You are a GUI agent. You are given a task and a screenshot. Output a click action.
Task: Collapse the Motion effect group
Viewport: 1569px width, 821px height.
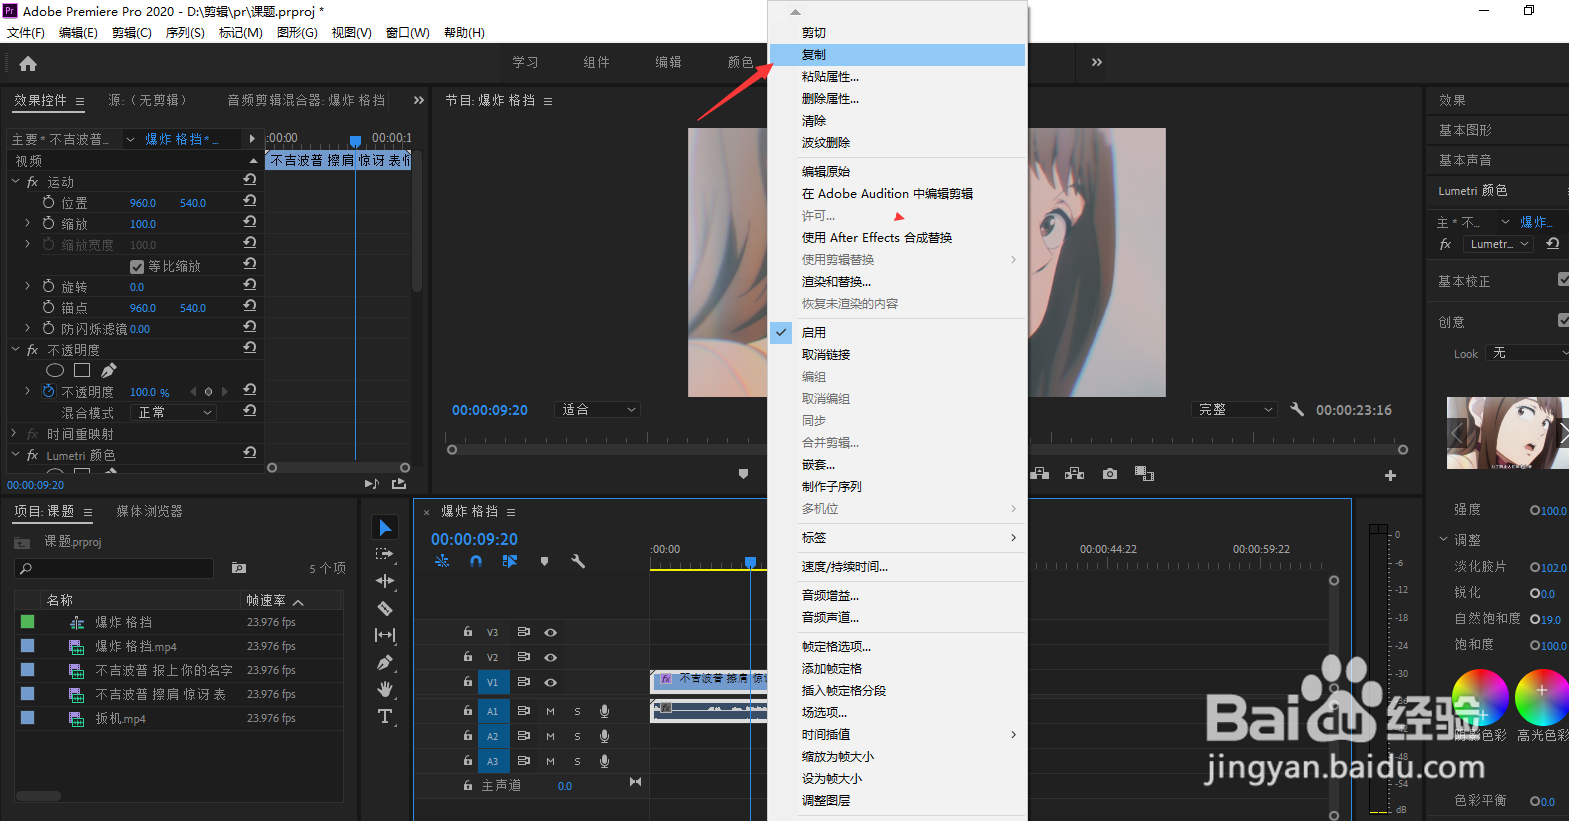(16, 181)
